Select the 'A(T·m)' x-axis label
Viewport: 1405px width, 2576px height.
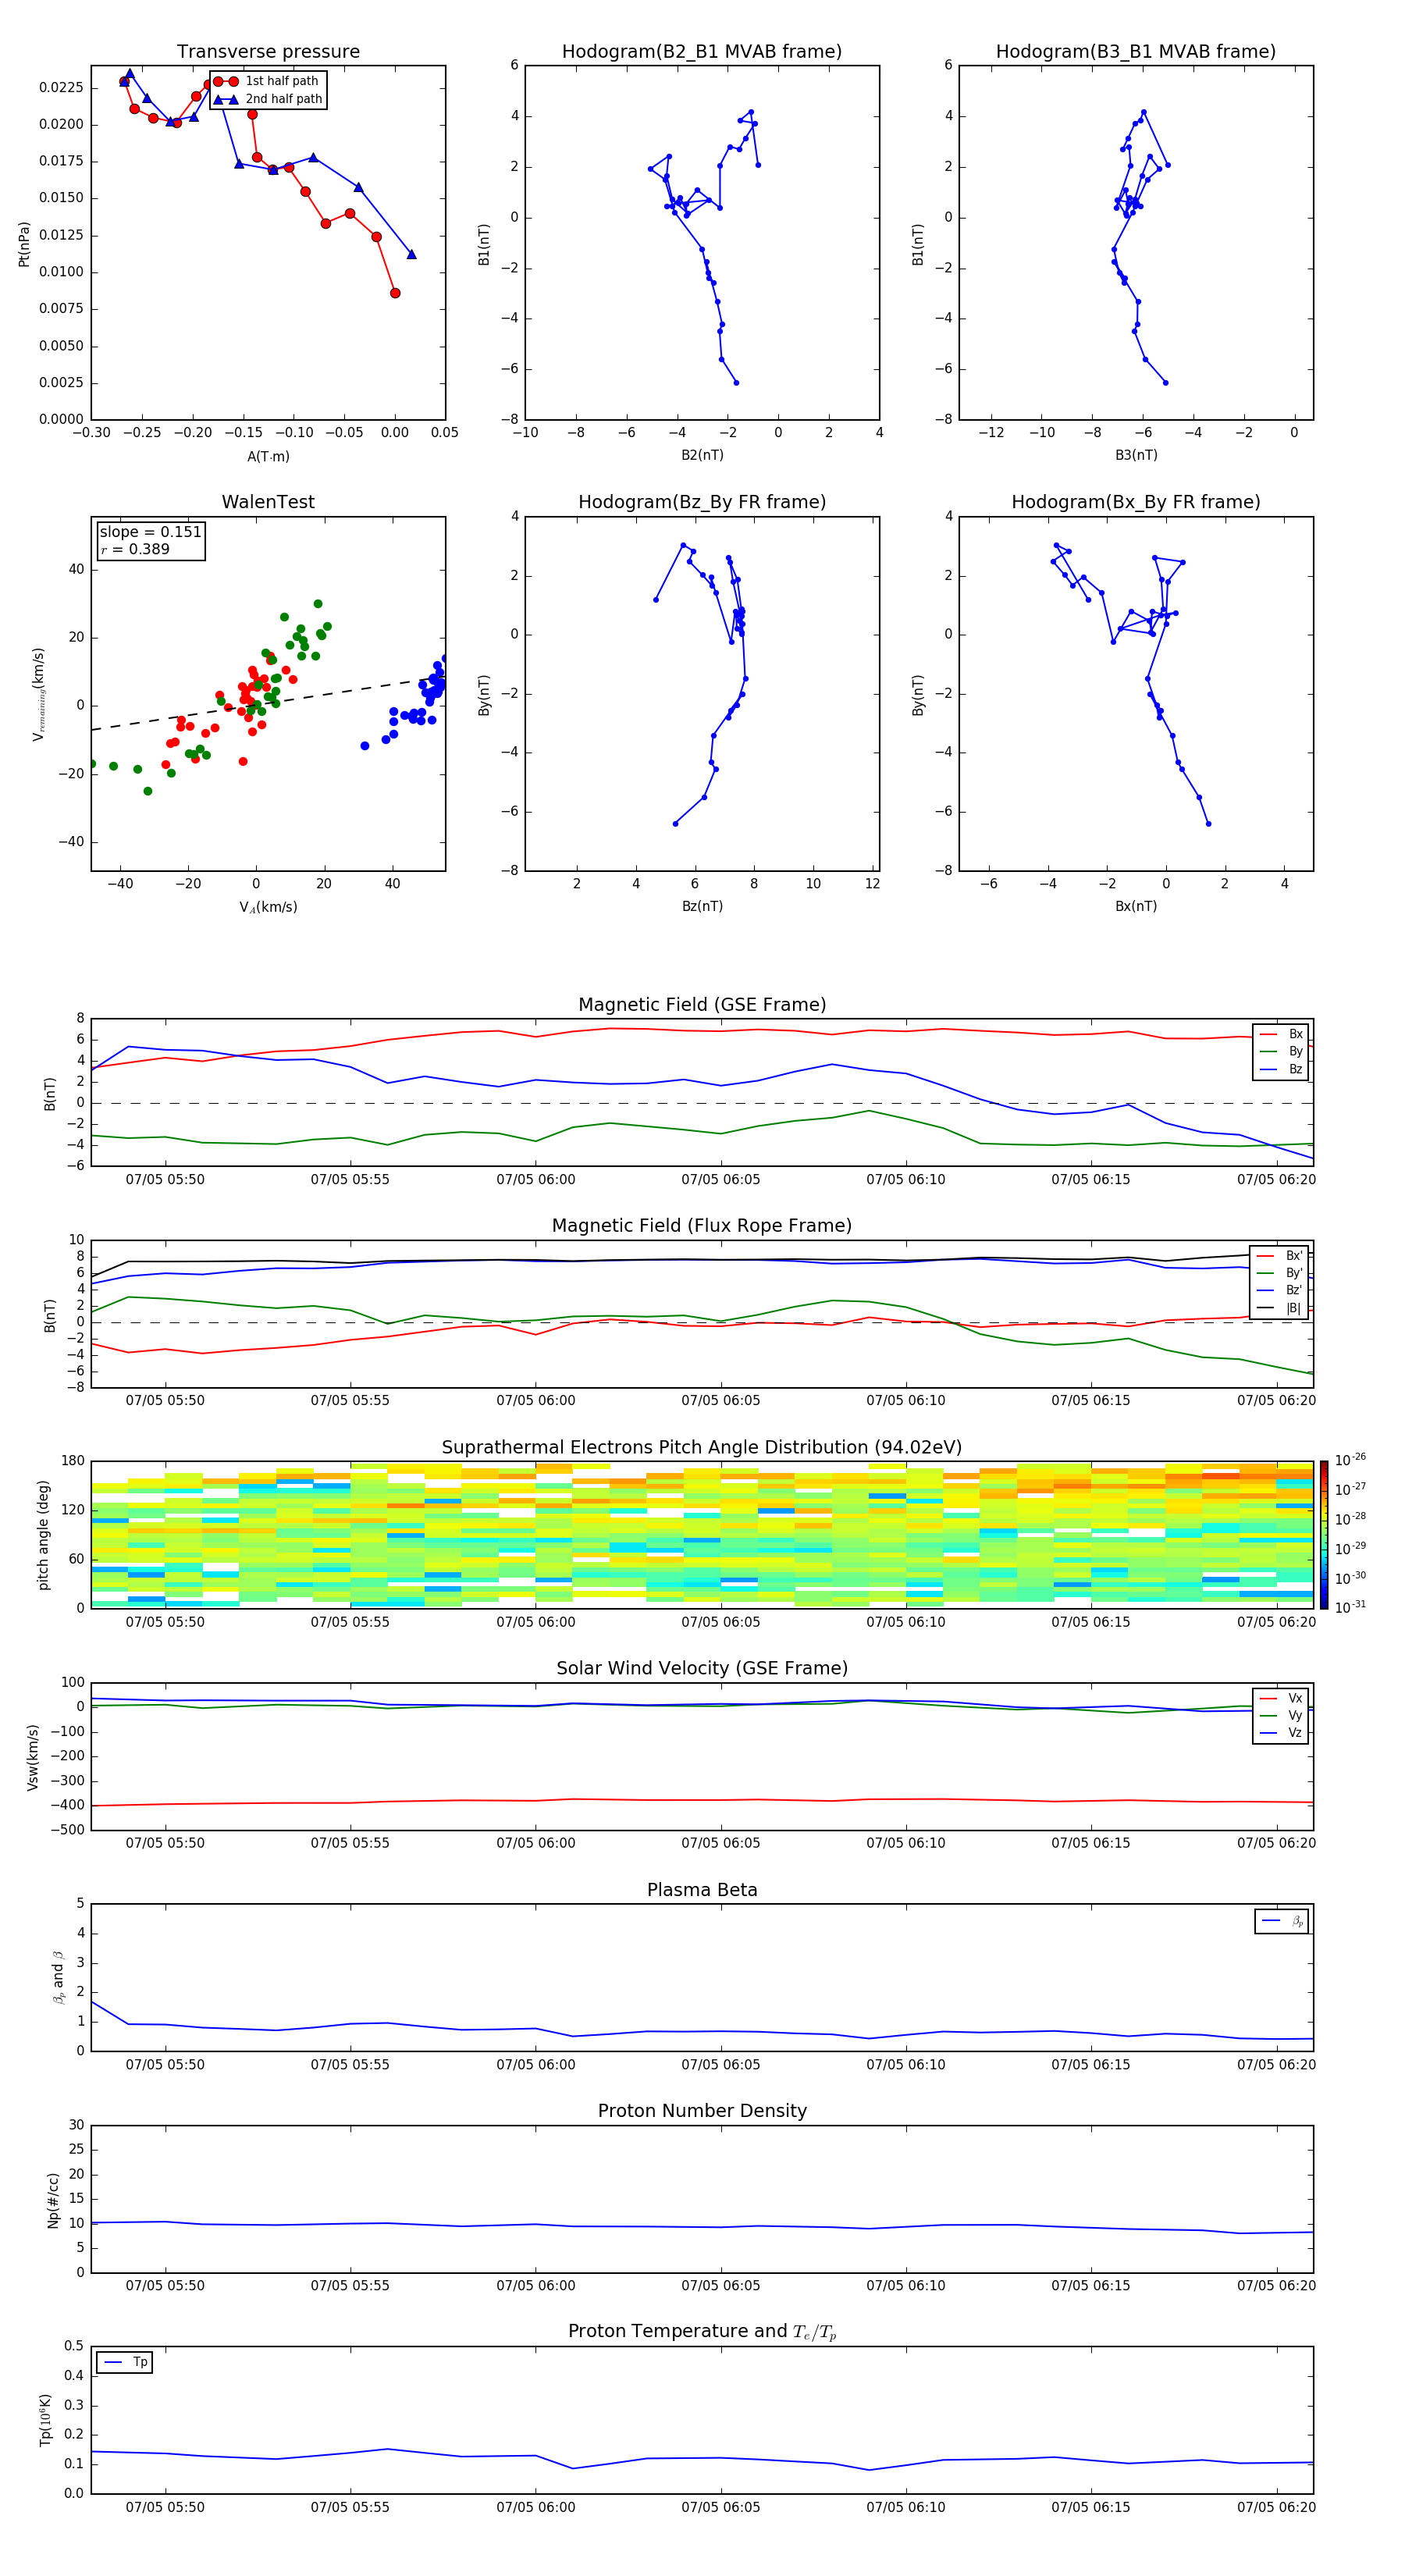[x=268, y=456]
